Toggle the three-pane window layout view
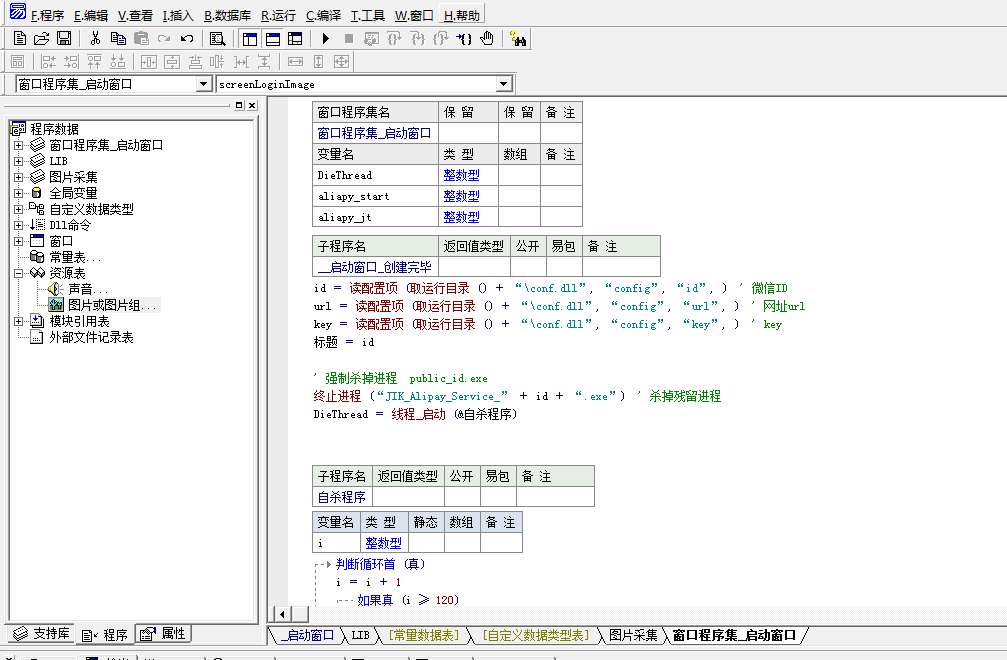 [295, 38]
